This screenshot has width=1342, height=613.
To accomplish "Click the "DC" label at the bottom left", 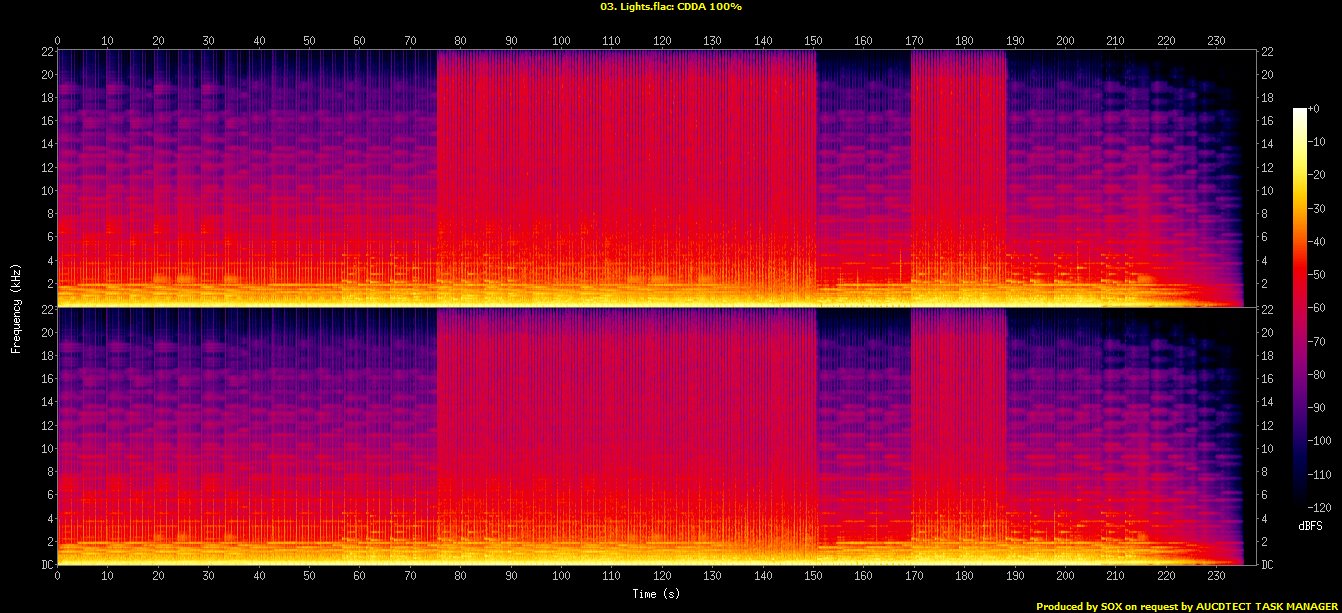I will [45, 565].
